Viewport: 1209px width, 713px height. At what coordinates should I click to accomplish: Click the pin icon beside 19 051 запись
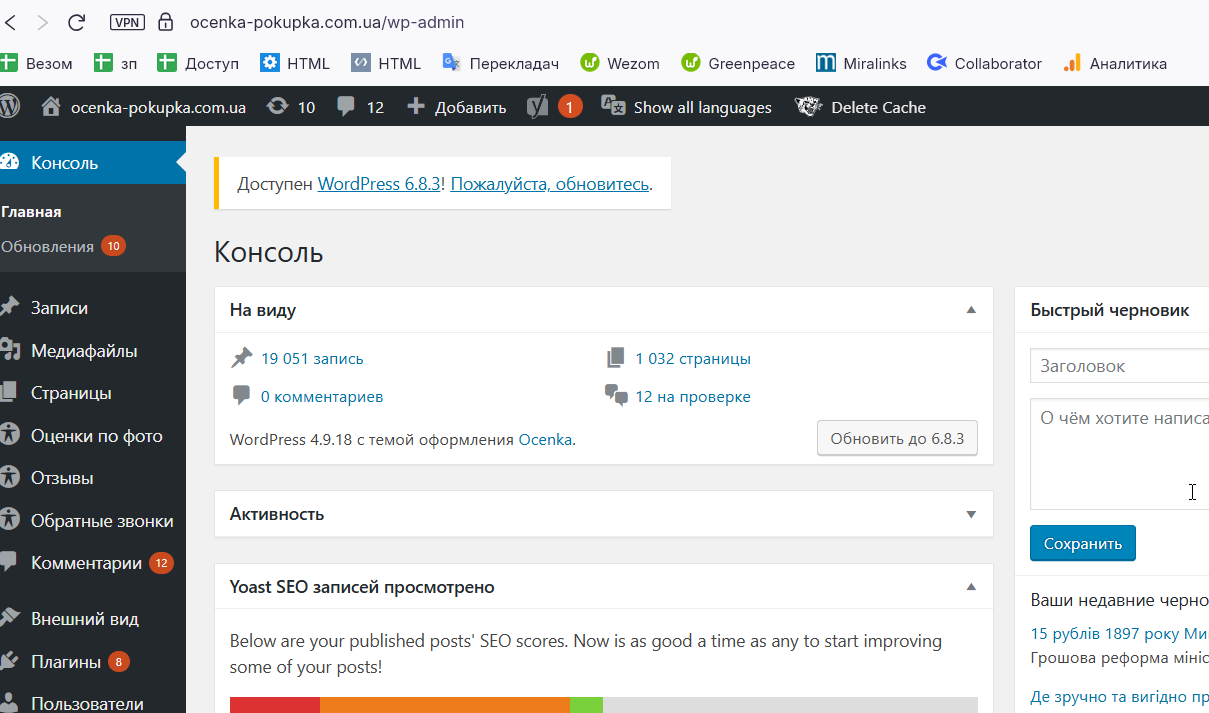click(241, 358)
